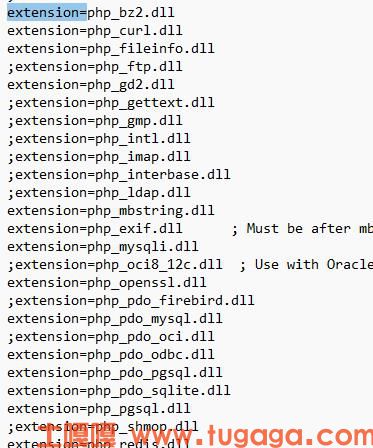The height and width of the screenshot is (448, 373).
Task: Click the highlighted extension= text on bz2 line
Action: pyautogui.click(x=47, y=13)
